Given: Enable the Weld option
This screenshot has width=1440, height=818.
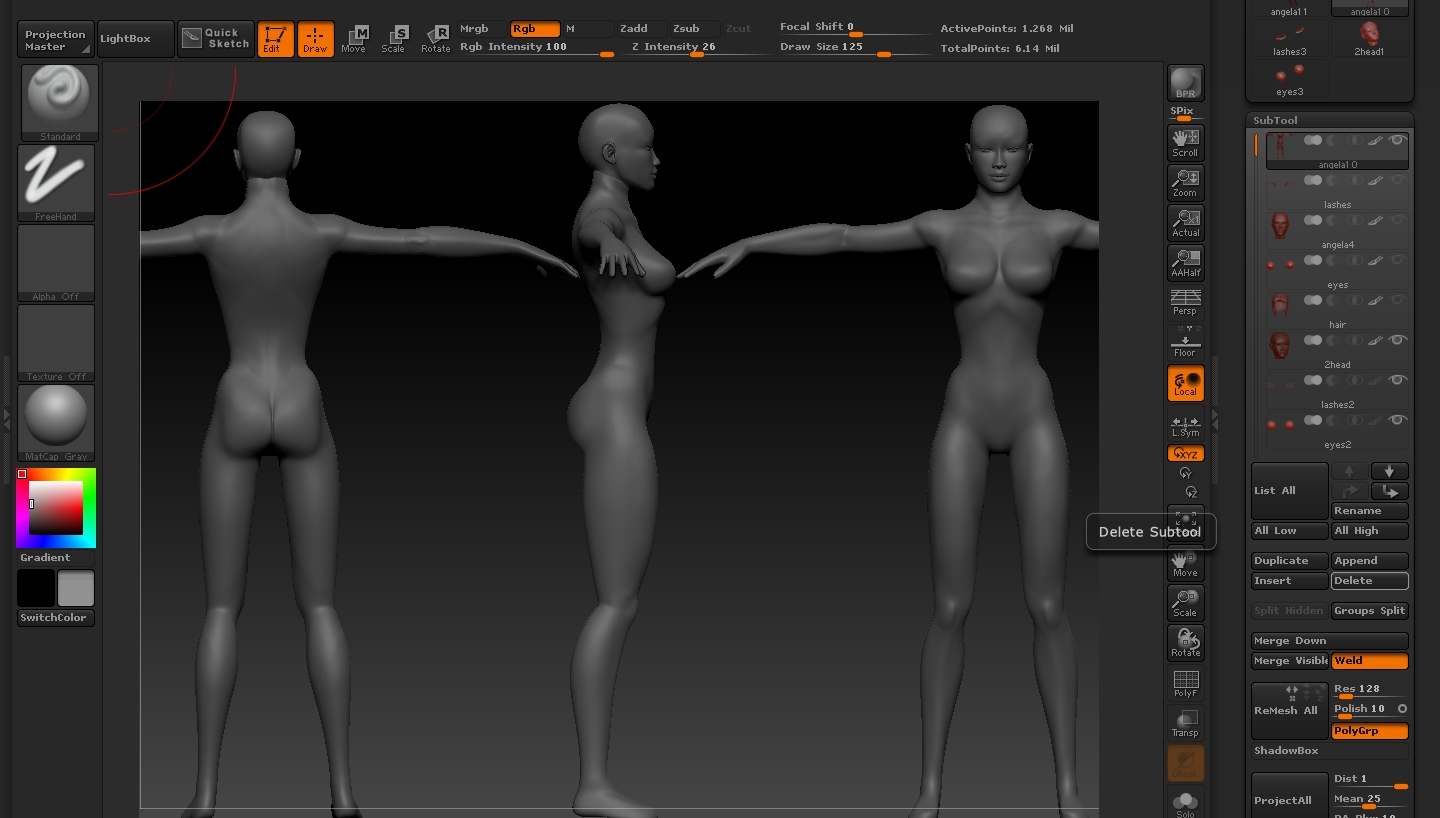Looking at the screenshot, I should (1369, 661).
